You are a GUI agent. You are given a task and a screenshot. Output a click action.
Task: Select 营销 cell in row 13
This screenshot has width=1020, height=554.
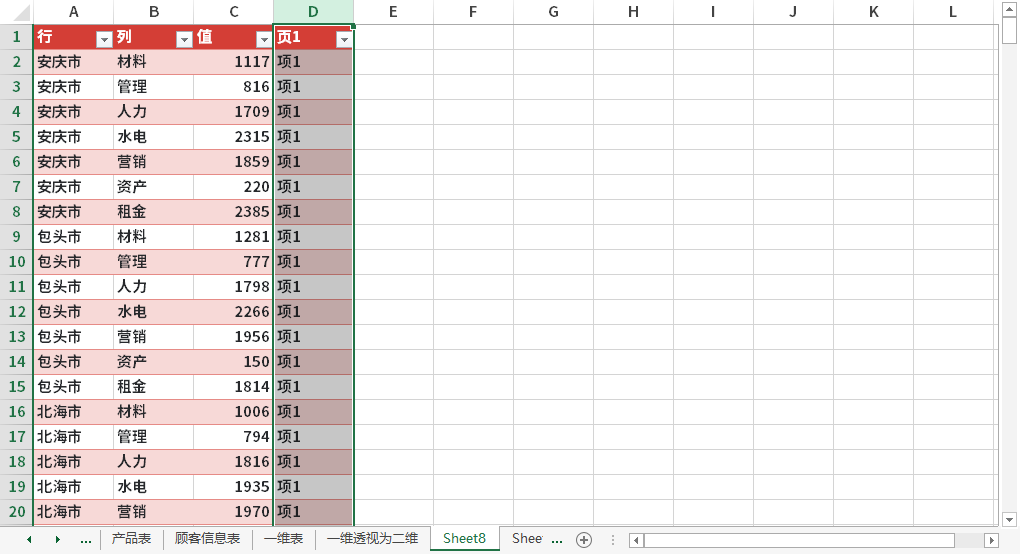click(154, 337)
